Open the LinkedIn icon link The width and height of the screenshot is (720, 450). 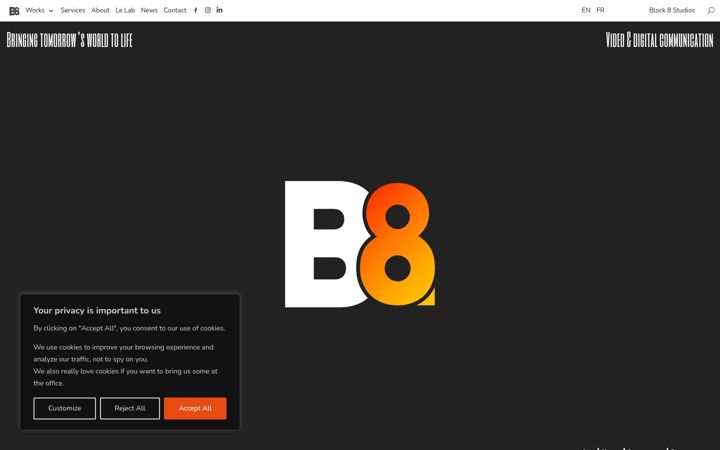[x=219, y=10]
